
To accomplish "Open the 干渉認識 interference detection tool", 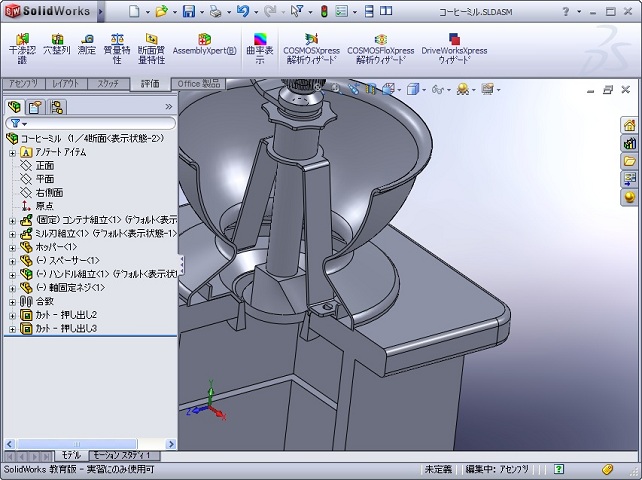I will point(23,49).
